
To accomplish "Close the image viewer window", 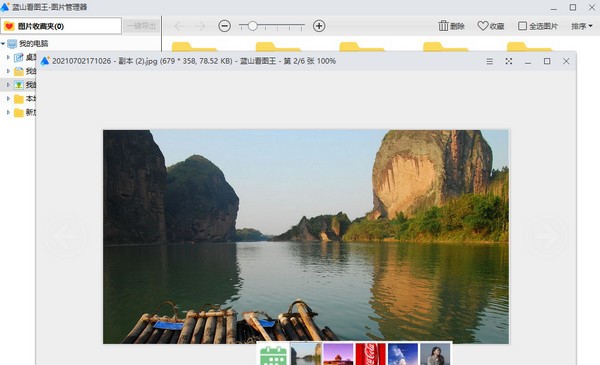I will point(566,61).
